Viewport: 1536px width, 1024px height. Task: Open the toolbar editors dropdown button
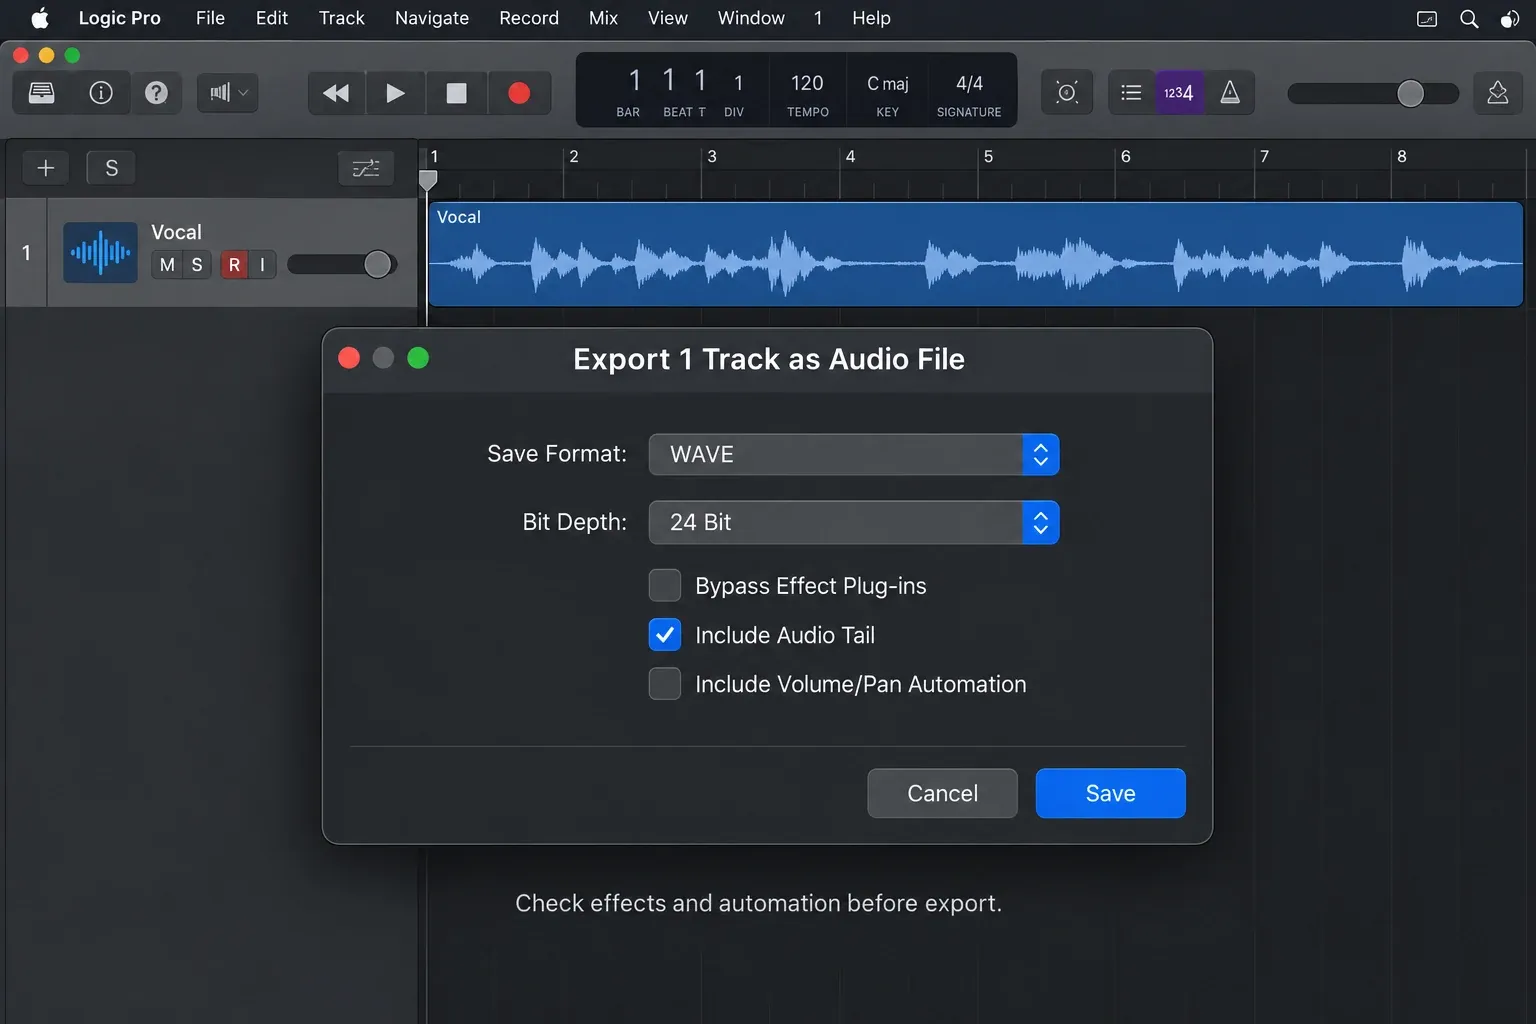coord(228,93)
